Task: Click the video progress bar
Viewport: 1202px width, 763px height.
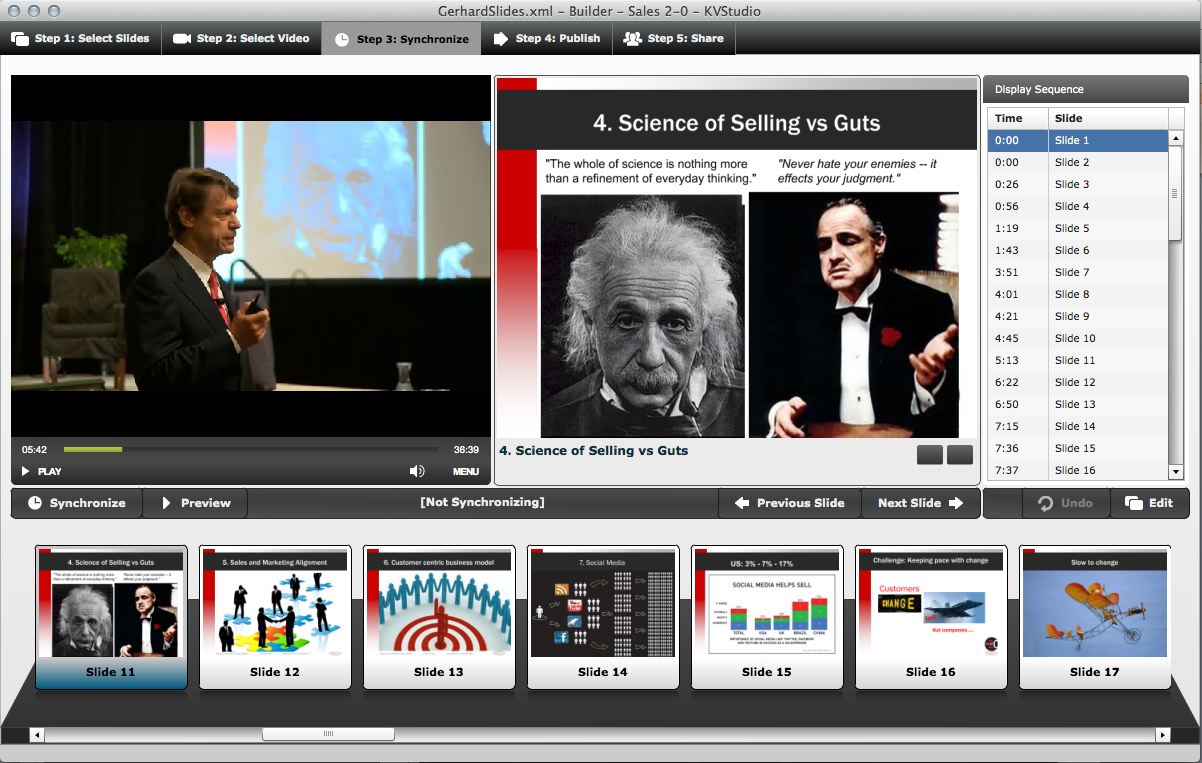Action: [x=250, y=449]
